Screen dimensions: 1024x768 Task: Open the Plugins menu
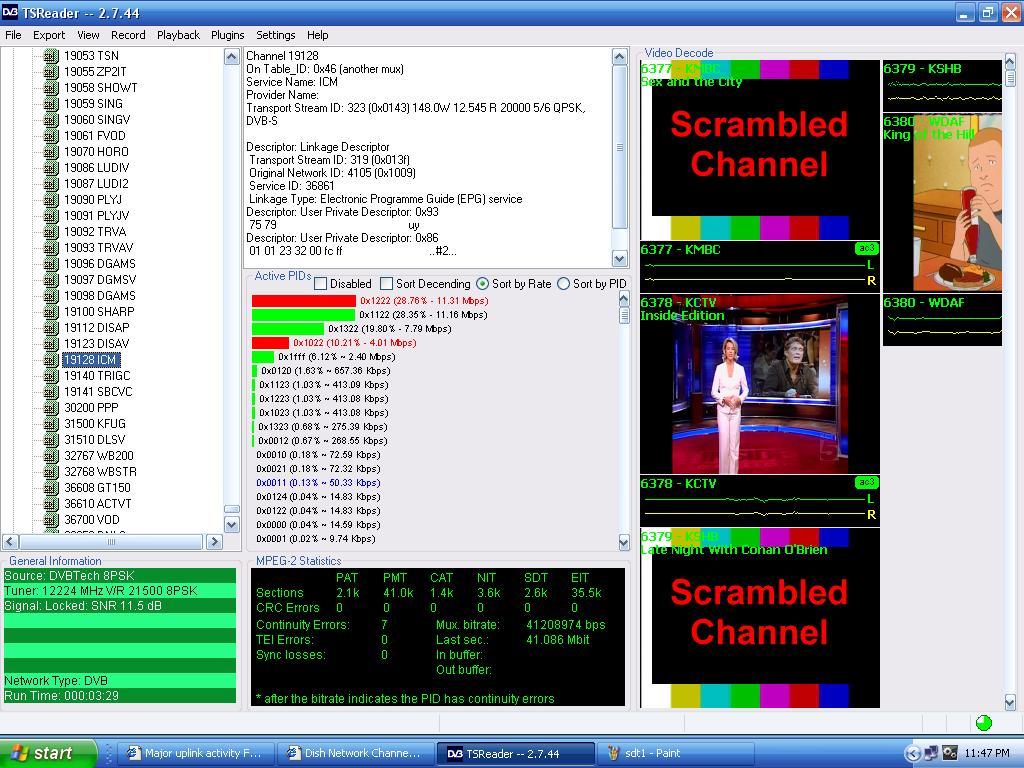point(227,35)
